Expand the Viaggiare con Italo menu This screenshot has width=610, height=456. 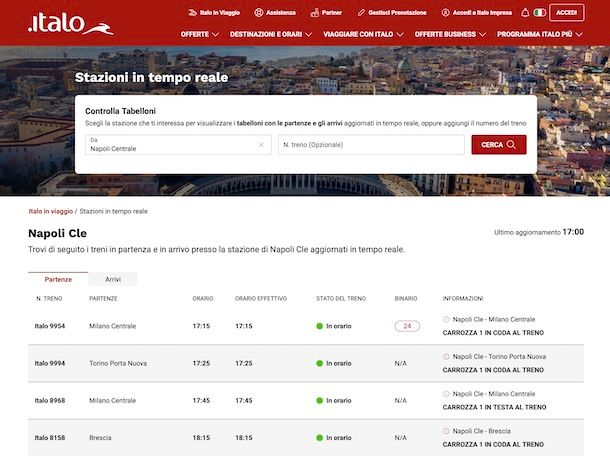pyautogui.click(x=363, y=34)
